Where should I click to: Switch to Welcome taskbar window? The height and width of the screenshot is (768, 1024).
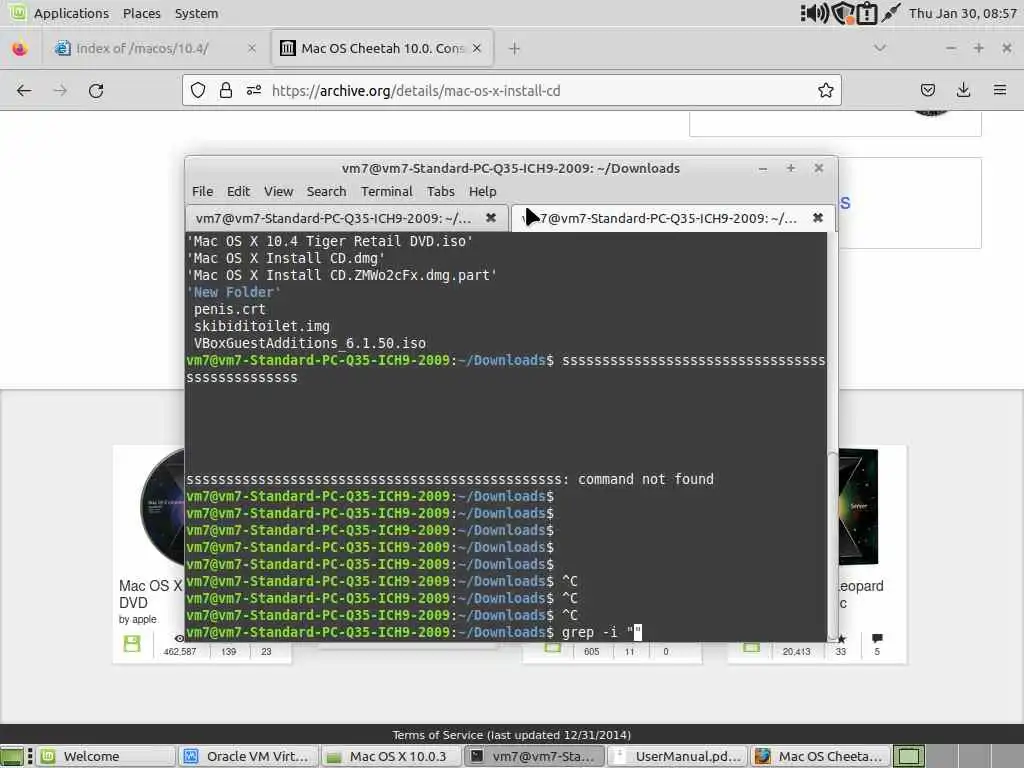pyautogui.click(x=106, y=756)
